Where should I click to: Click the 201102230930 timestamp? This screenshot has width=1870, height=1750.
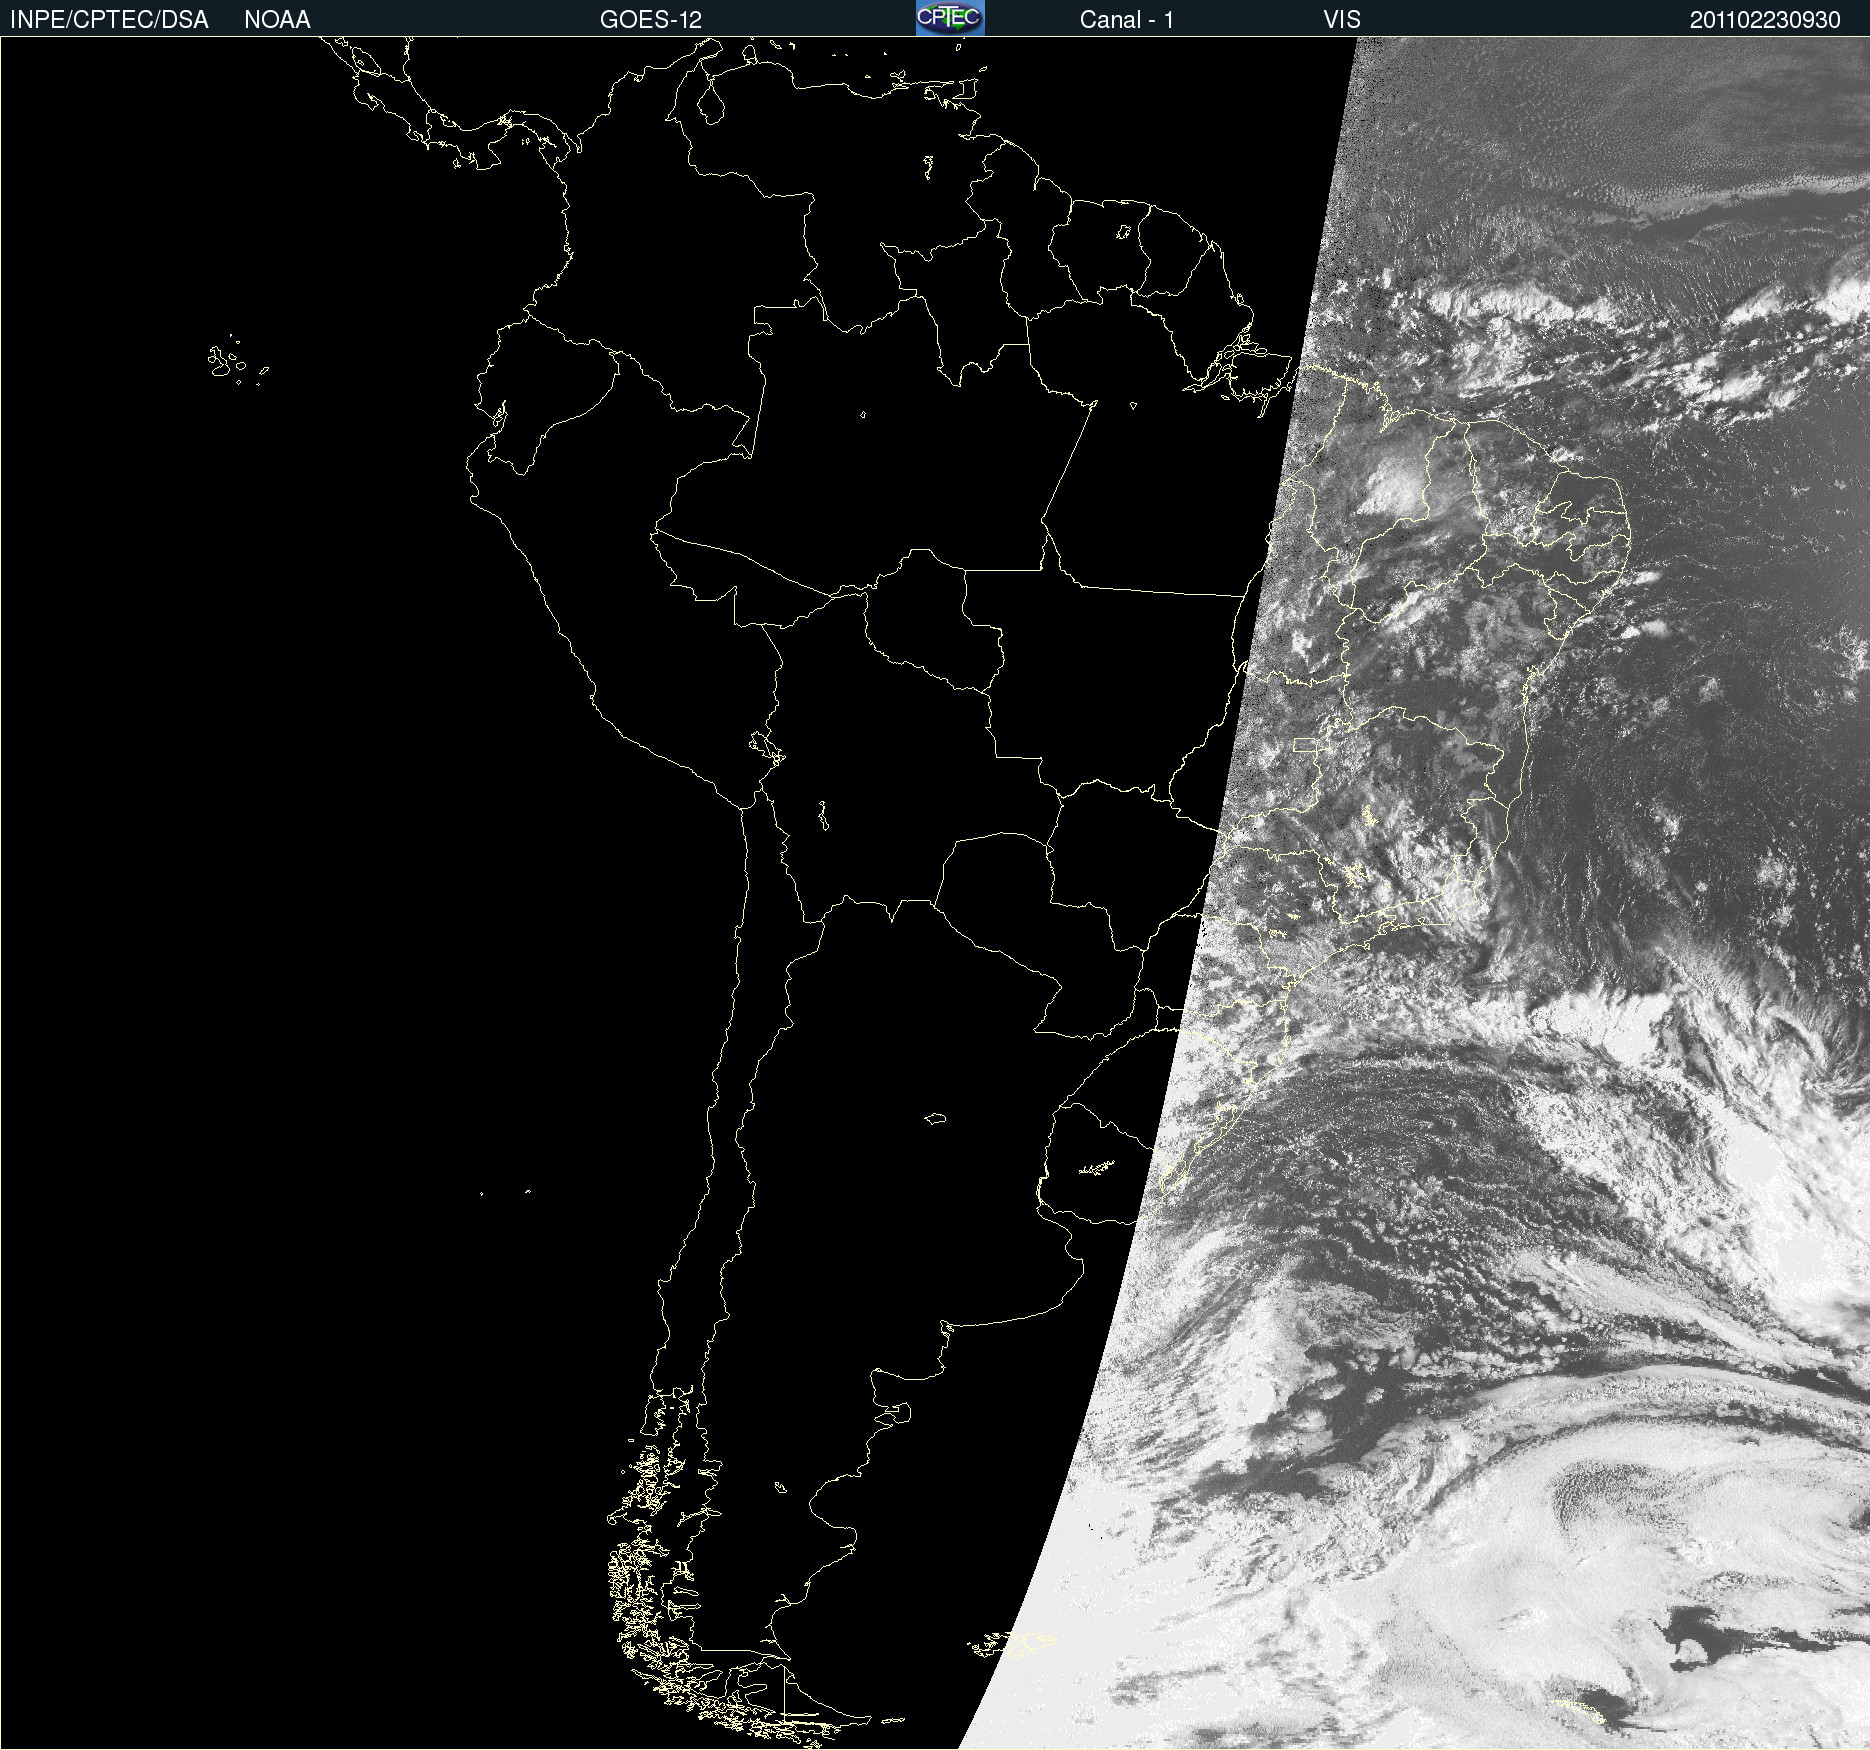tap(1765, 20)
